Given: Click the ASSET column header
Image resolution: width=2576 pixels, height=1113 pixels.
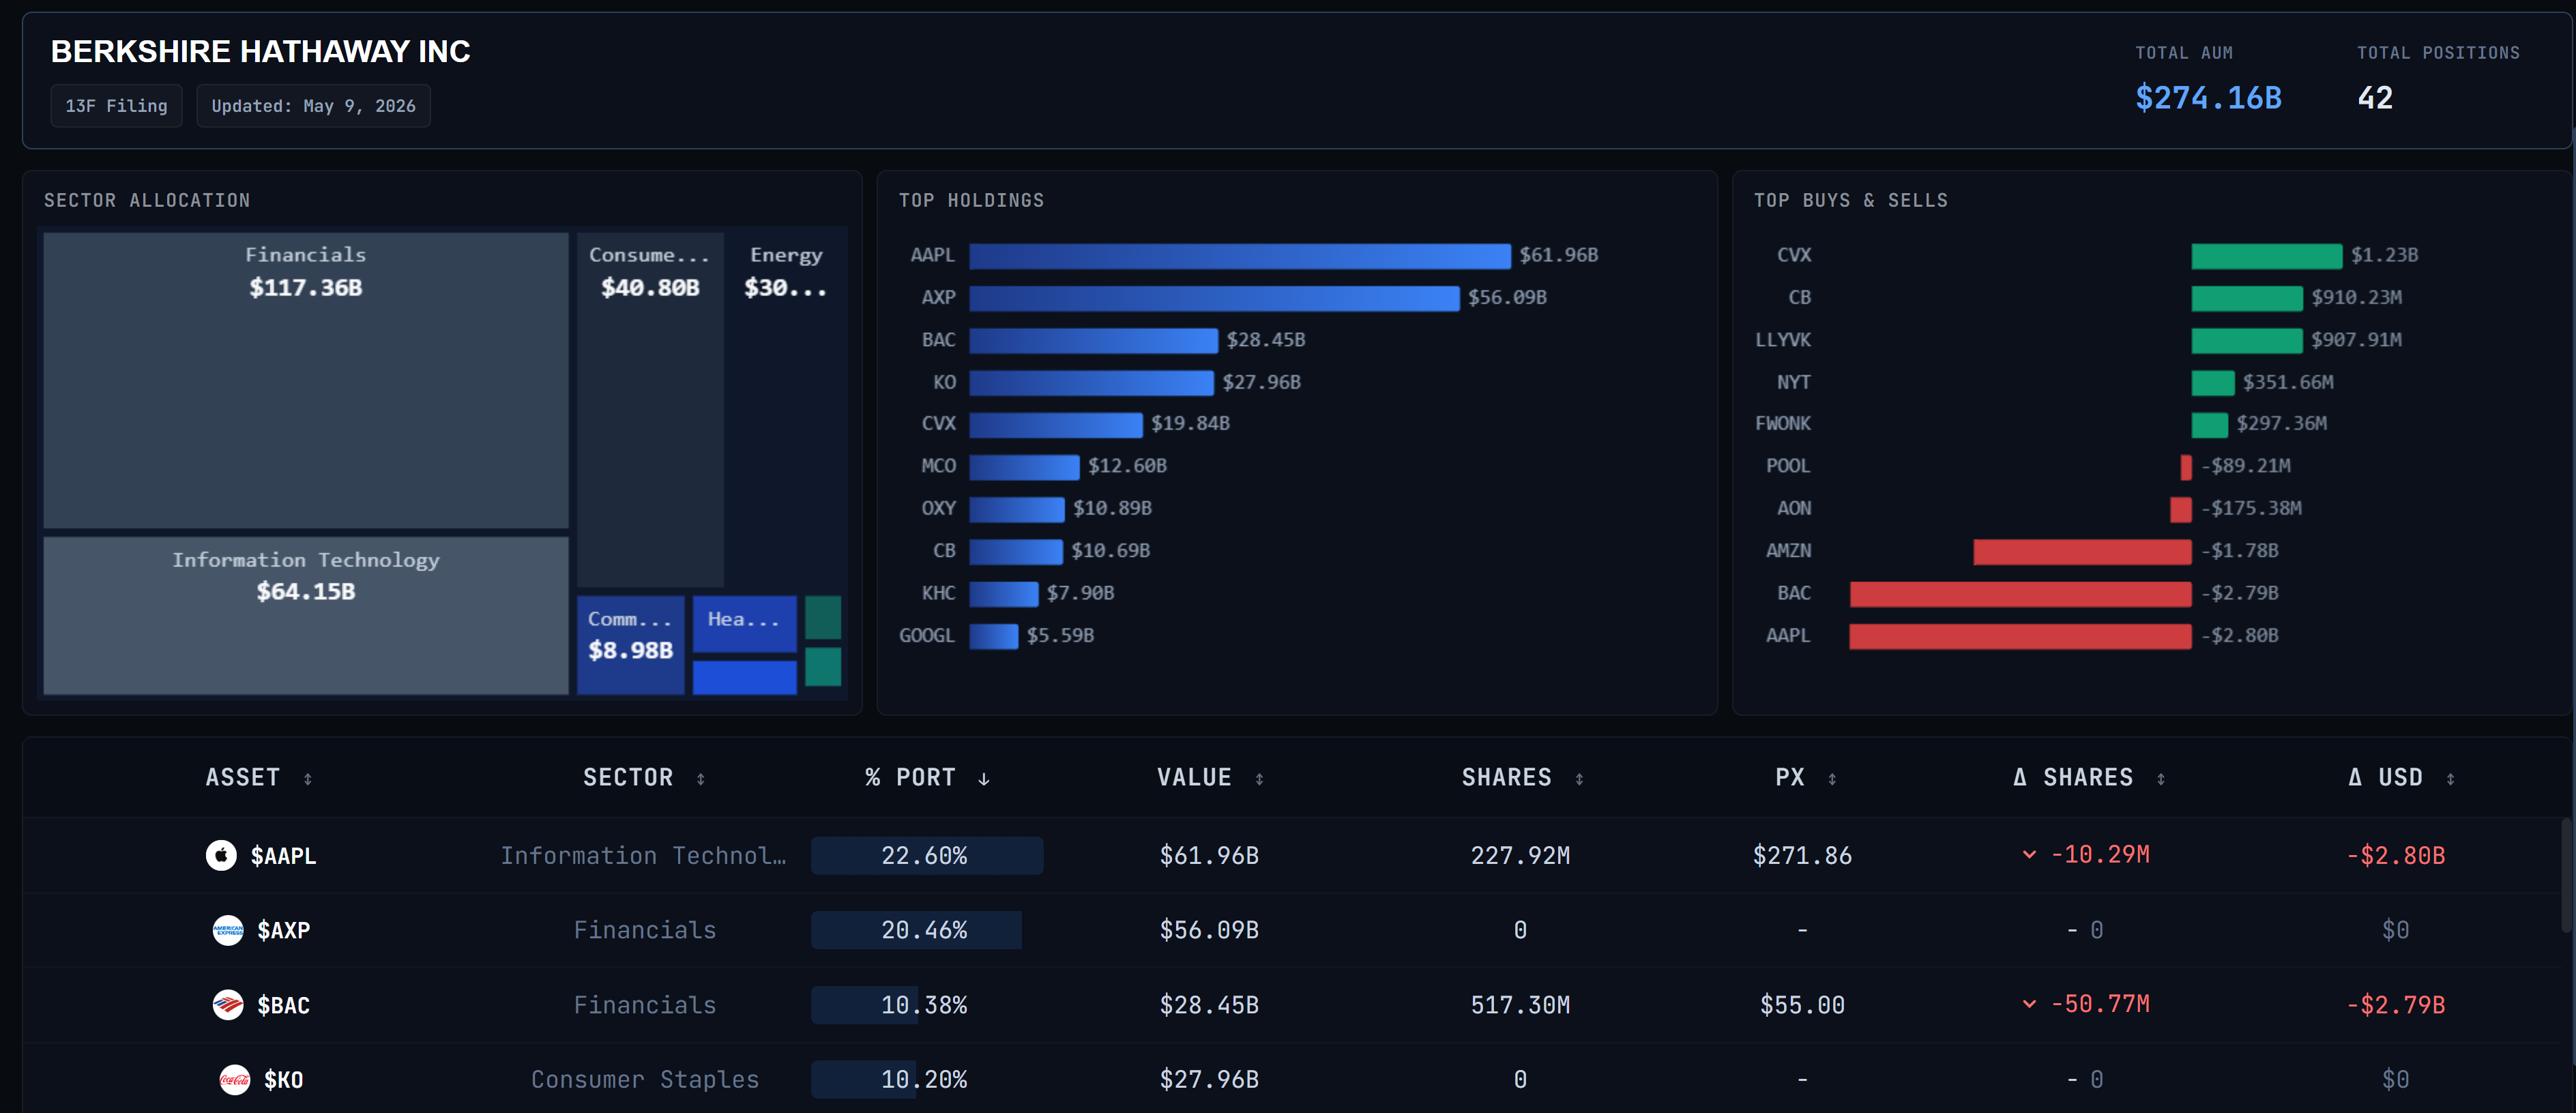Looking at the screenshot, I should pos(243,778).
